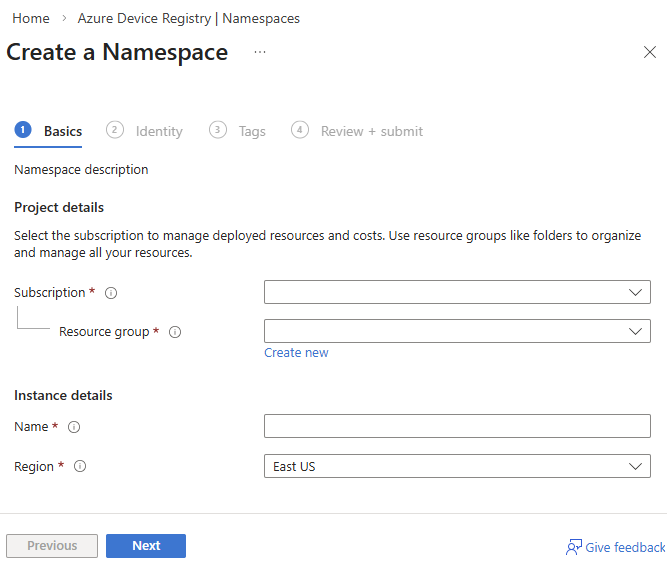Click the Name input field

coord(457,426)
